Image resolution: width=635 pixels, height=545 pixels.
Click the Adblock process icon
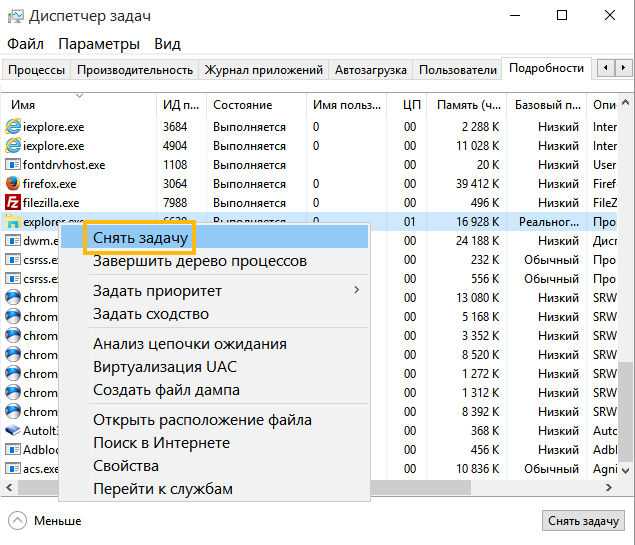point(13,449)
